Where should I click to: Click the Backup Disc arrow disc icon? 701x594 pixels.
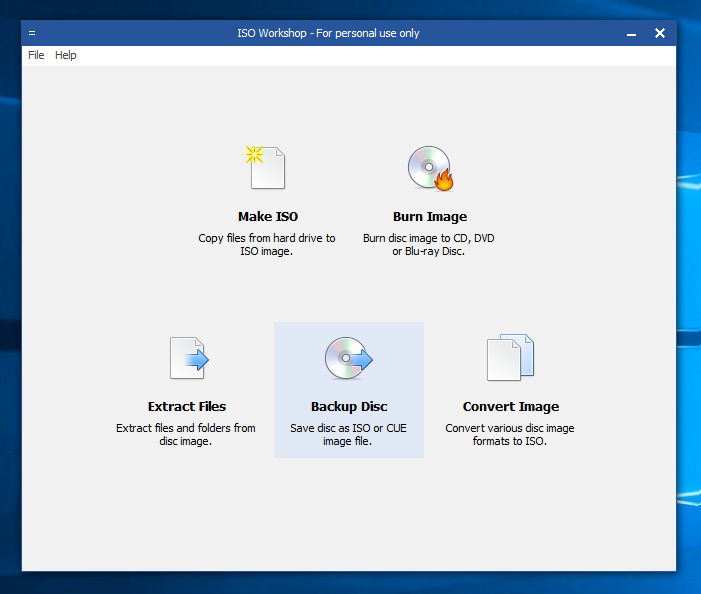pos(349,358)
